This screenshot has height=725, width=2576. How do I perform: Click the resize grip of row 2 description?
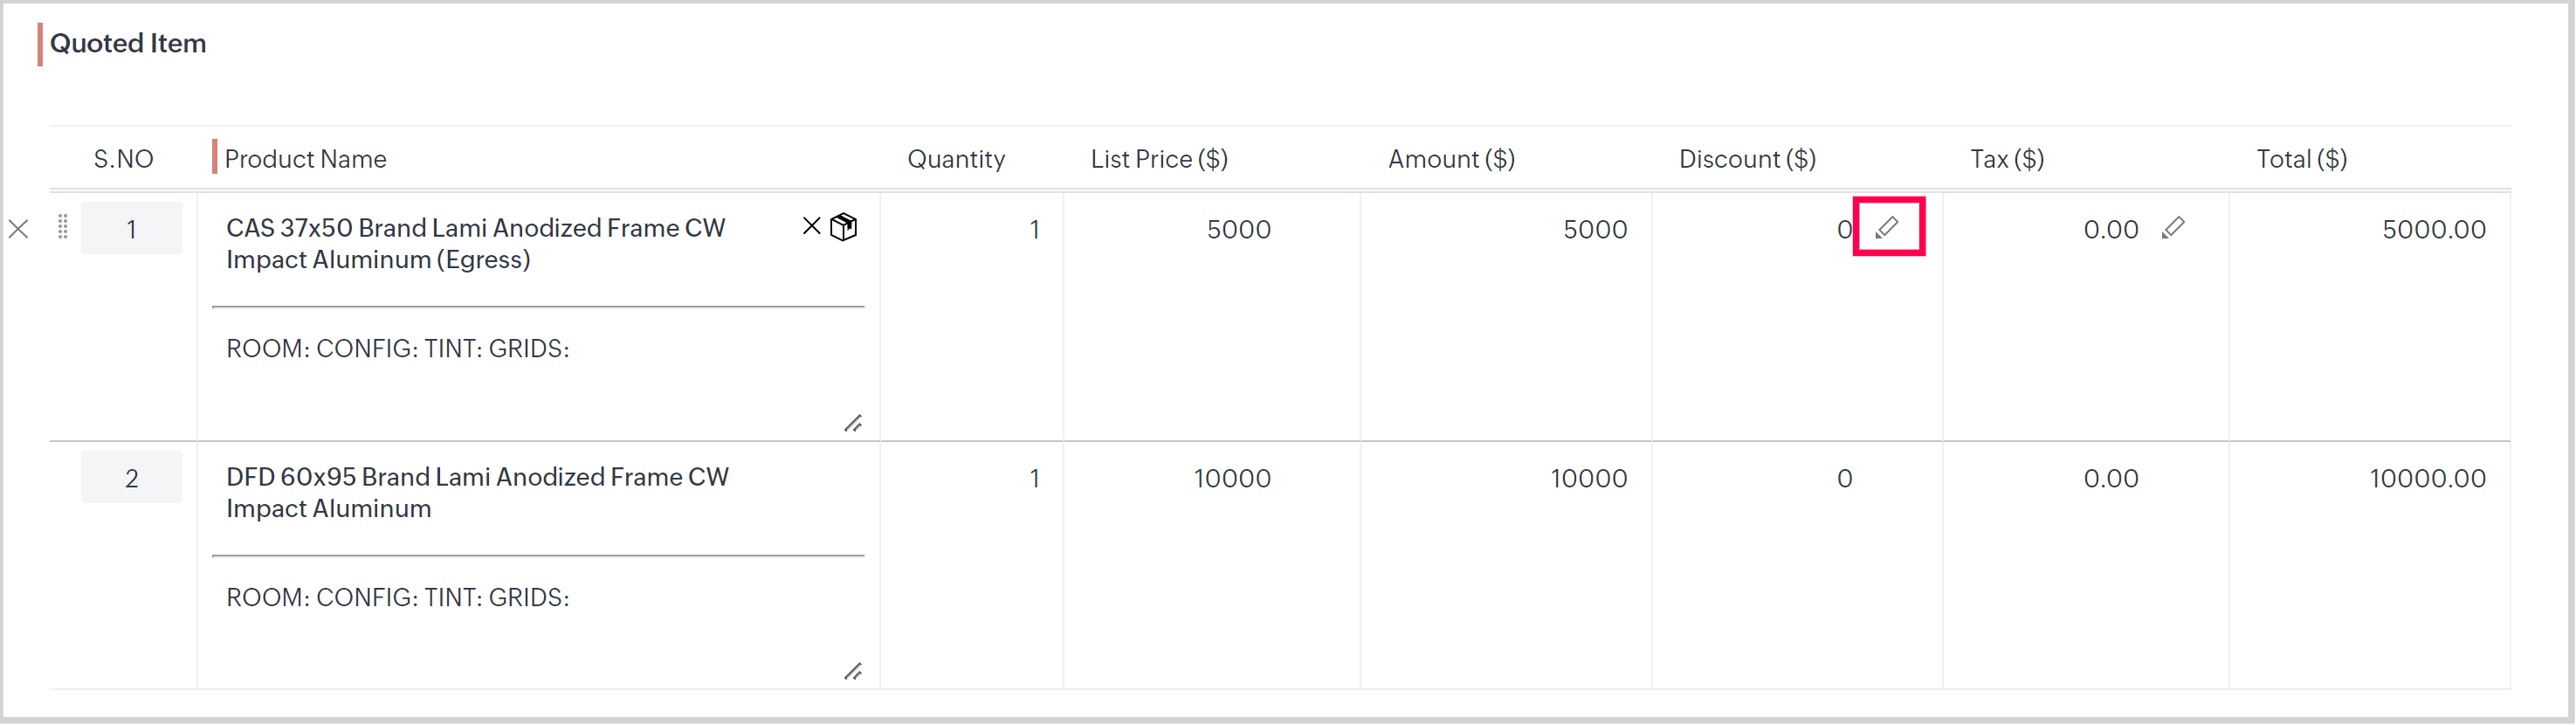[x=853, y=672]
